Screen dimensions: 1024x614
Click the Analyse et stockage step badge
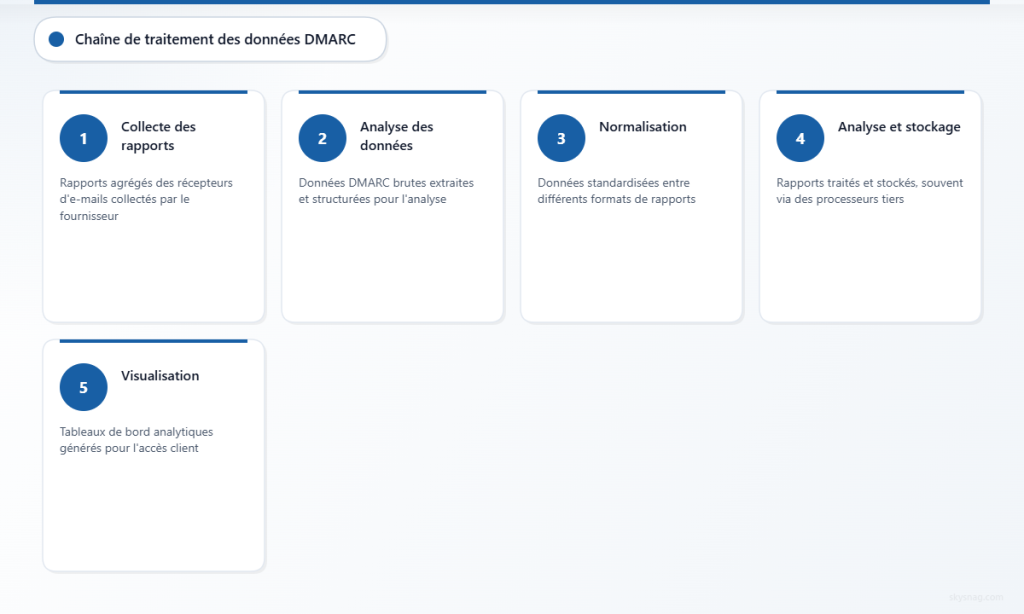[800, 138]
